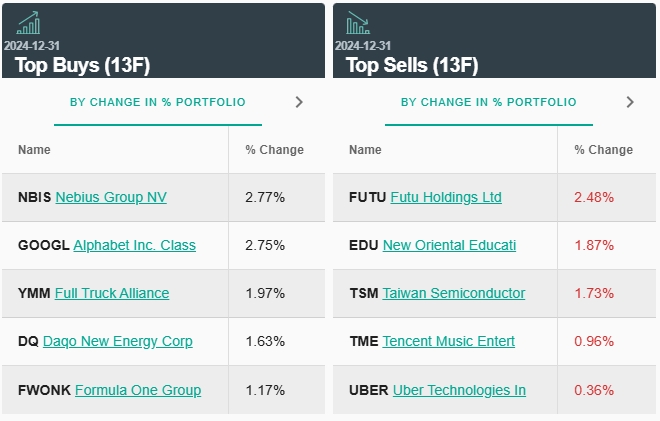
Task: Open Uber Technologies link
Action: (x=459, y=390)
